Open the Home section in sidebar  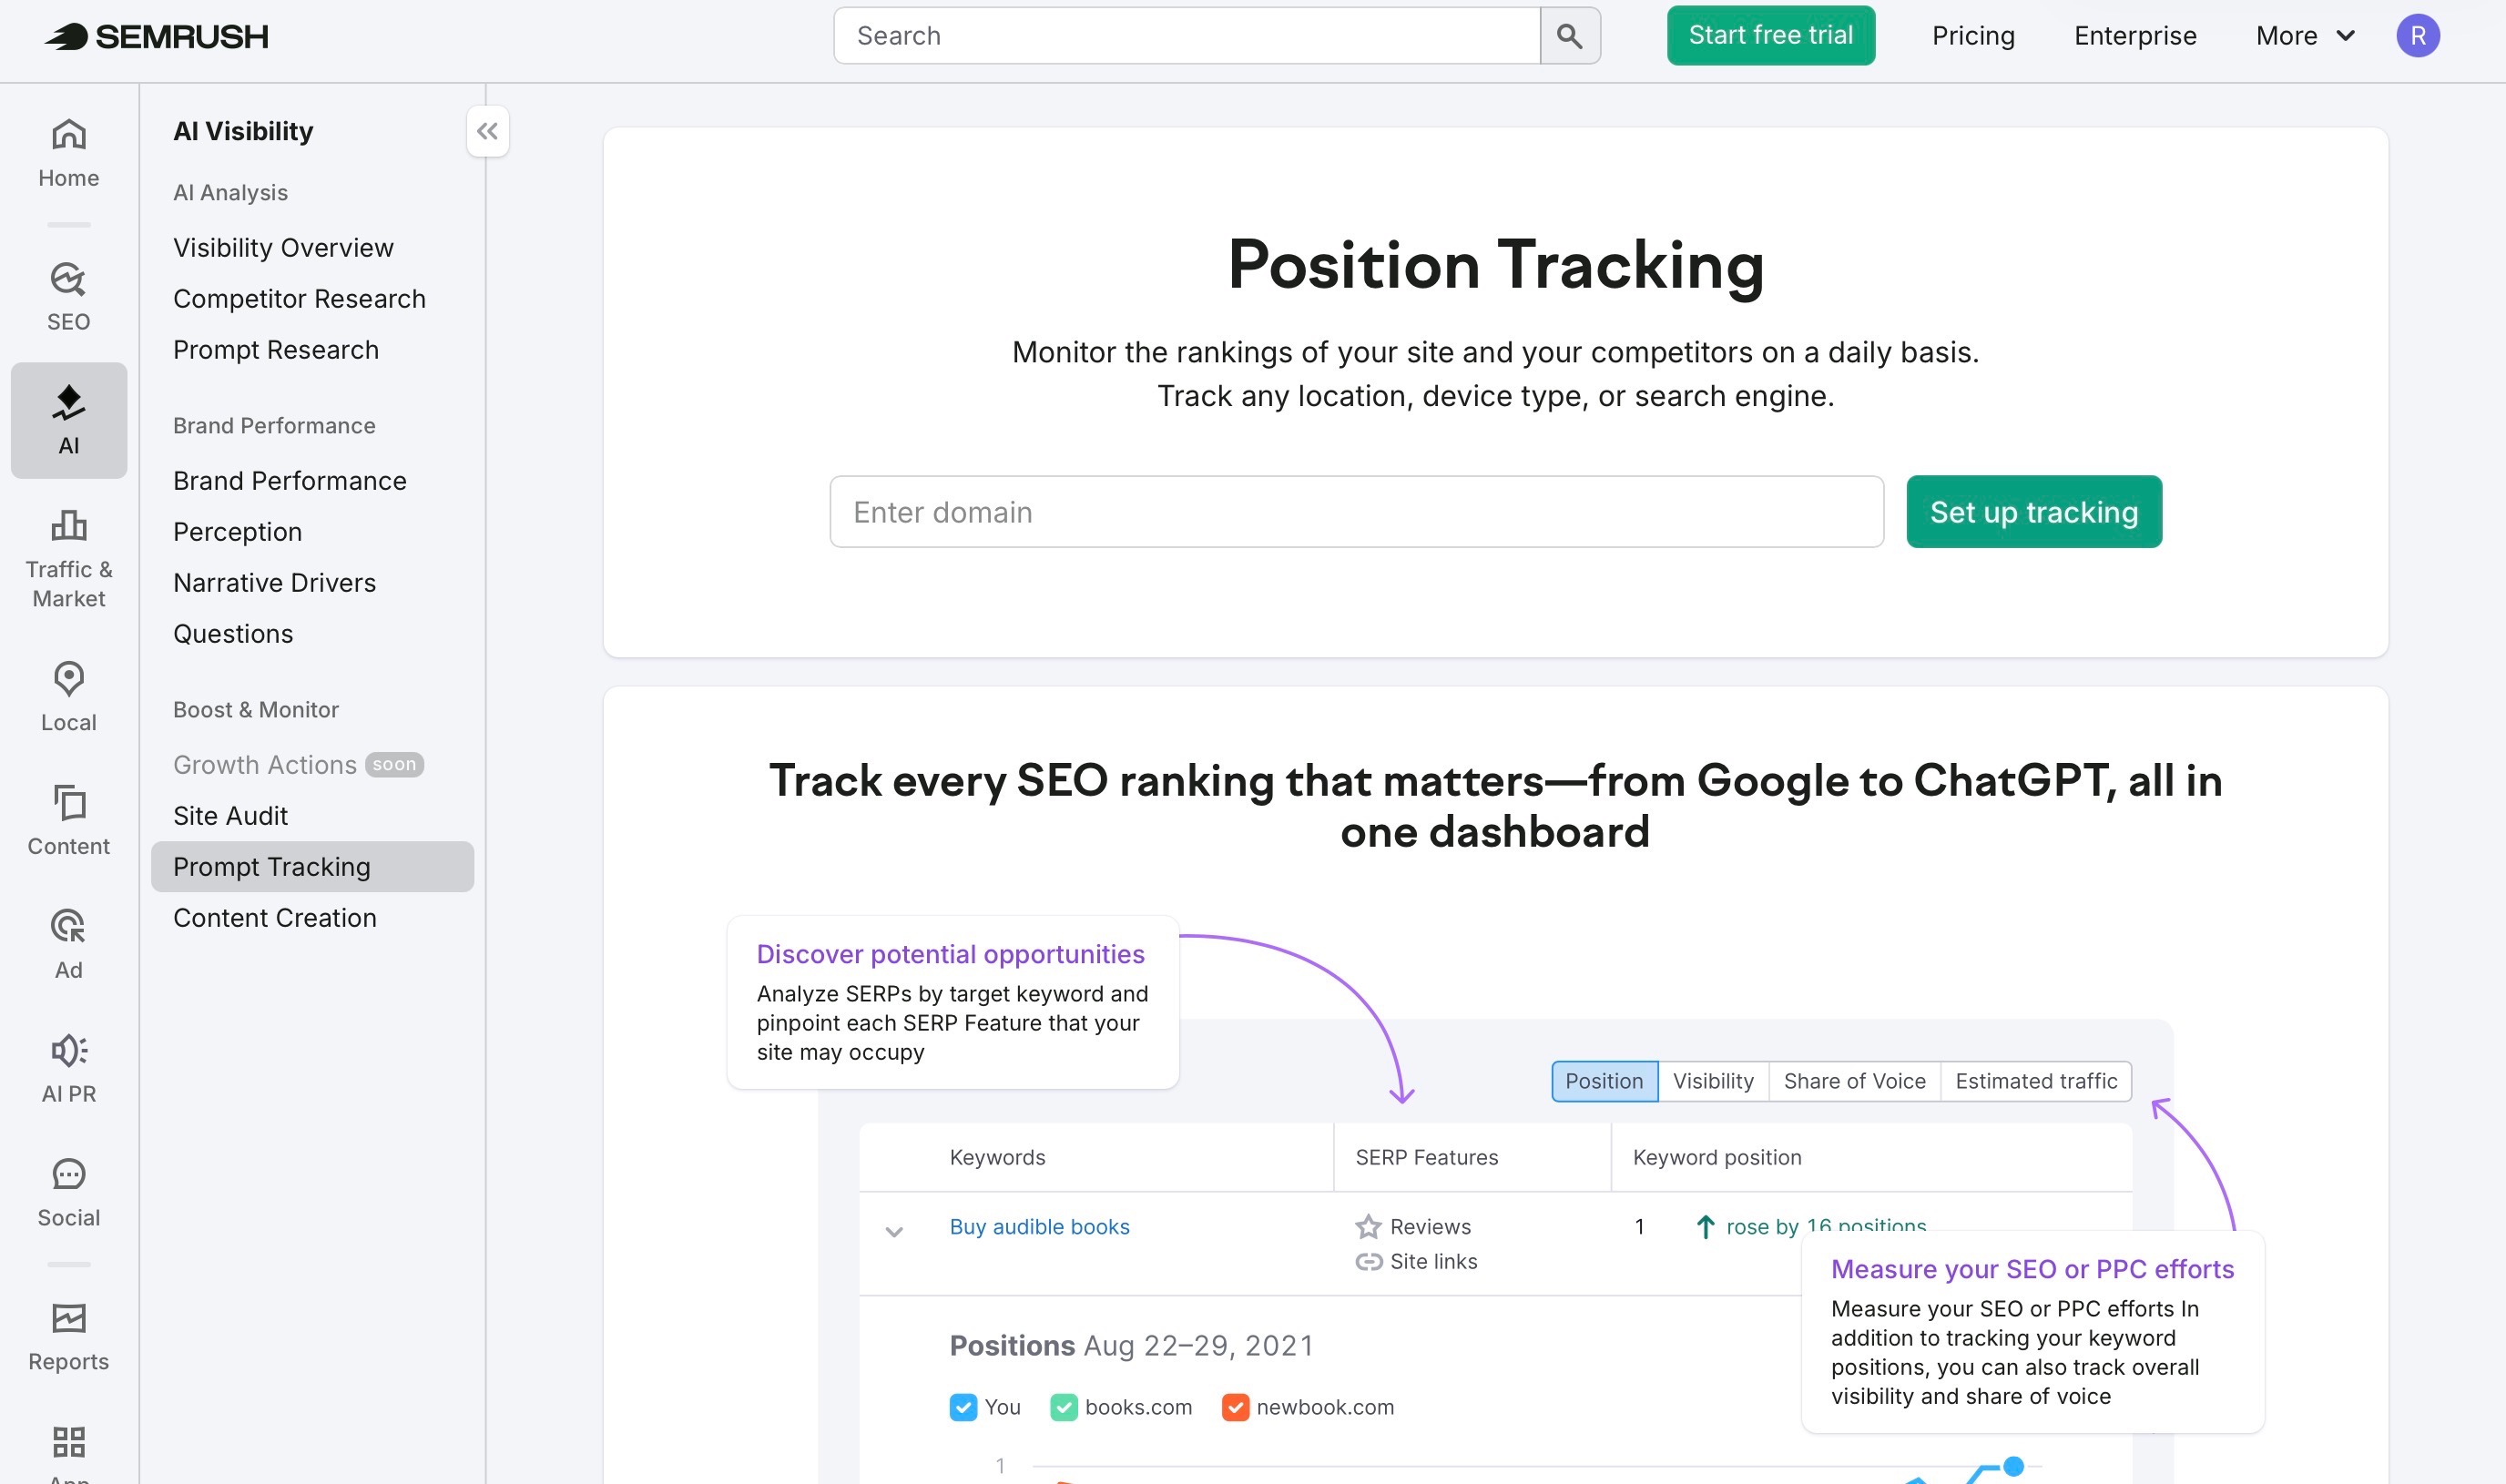(x=68, y=153)
